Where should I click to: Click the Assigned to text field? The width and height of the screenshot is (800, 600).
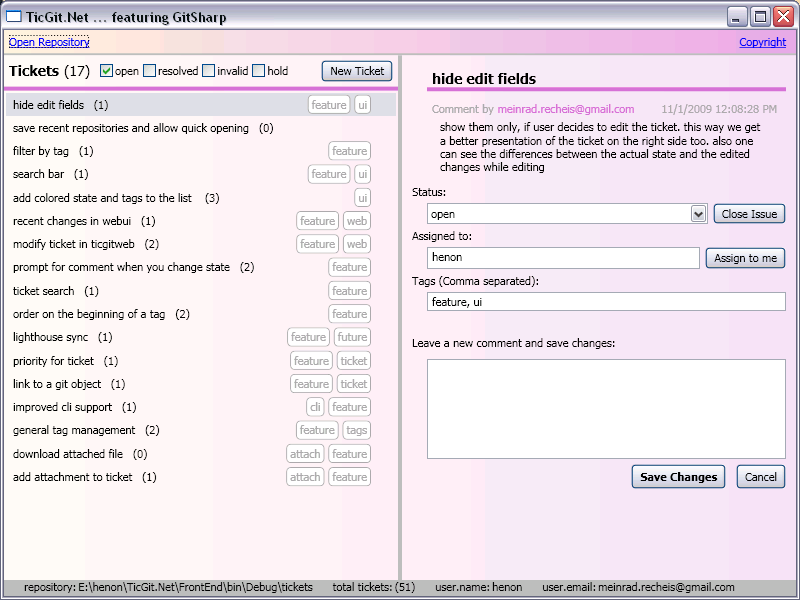(x=562, y=258)
